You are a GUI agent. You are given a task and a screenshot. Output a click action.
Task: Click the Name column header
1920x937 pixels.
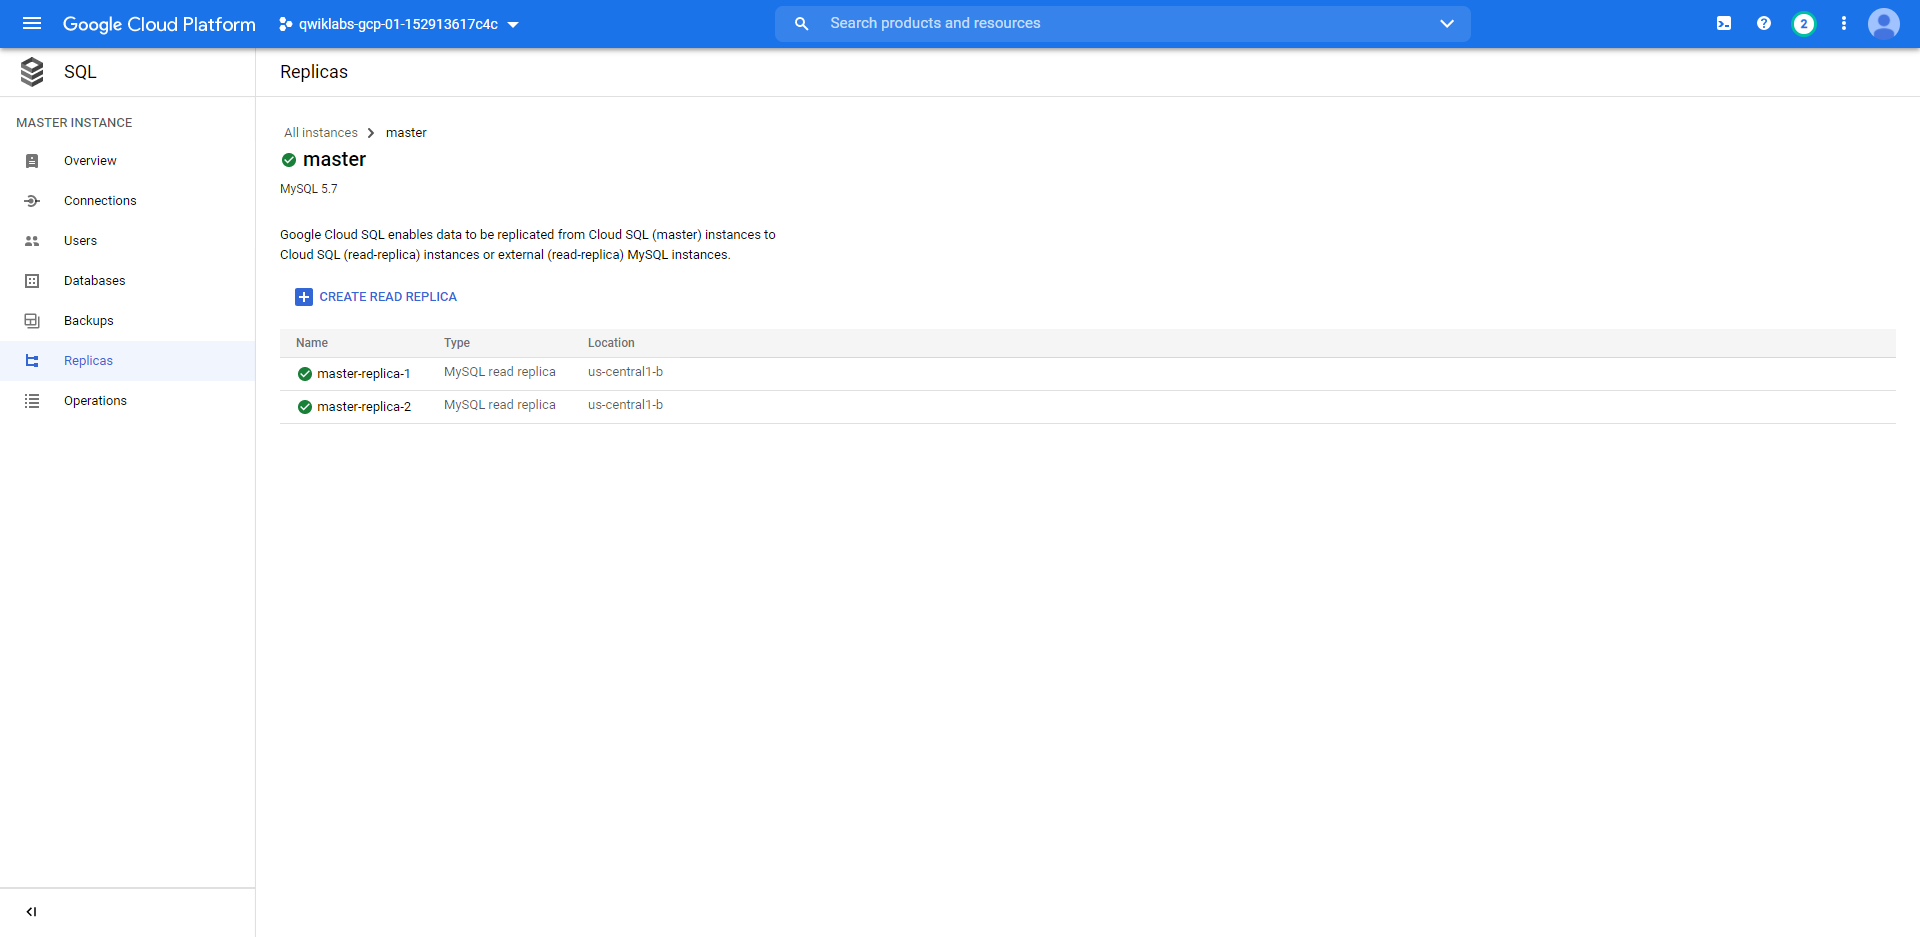[x=312, y=343]
